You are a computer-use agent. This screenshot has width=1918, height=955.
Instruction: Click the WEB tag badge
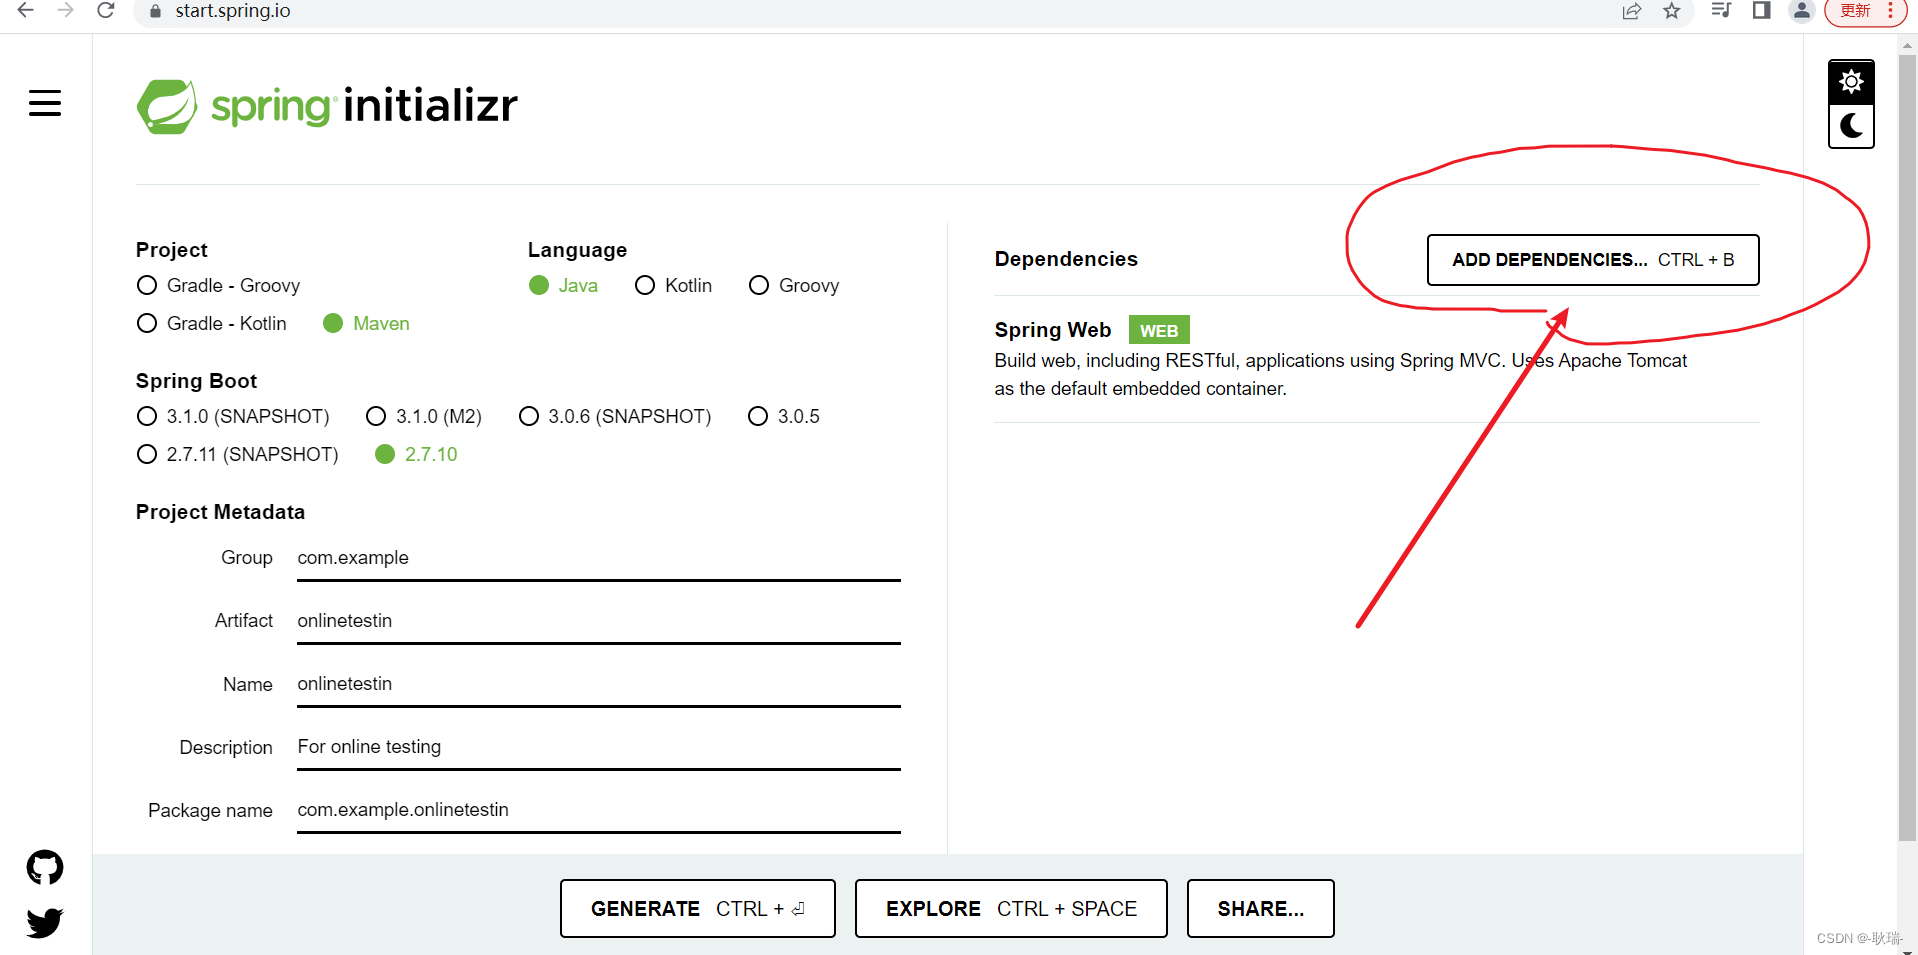(x=1159, y=331)
